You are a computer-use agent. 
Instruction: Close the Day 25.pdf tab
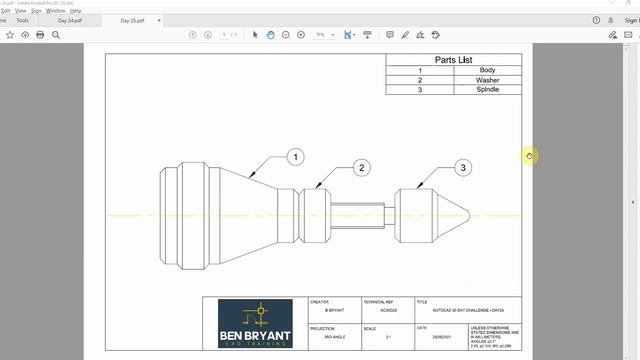tap(159, 20)
